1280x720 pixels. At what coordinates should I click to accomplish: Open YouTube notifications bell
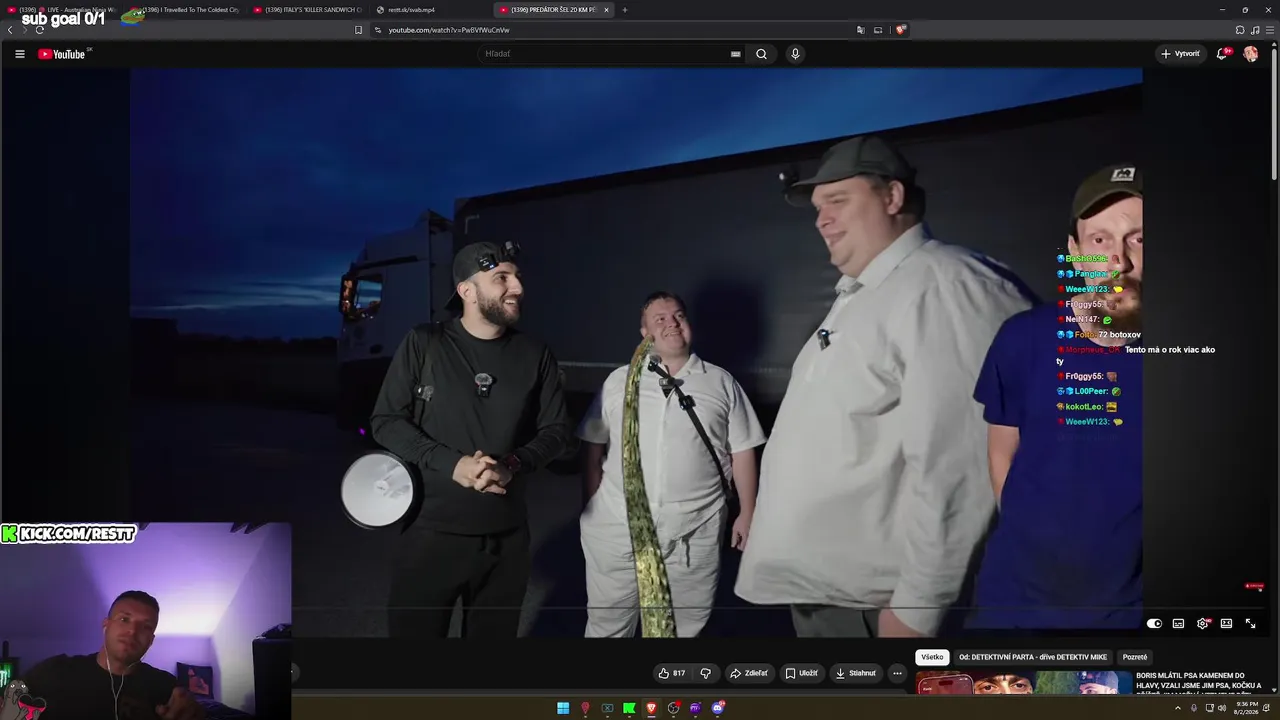pyautogui.click(x=1222, y=54)
